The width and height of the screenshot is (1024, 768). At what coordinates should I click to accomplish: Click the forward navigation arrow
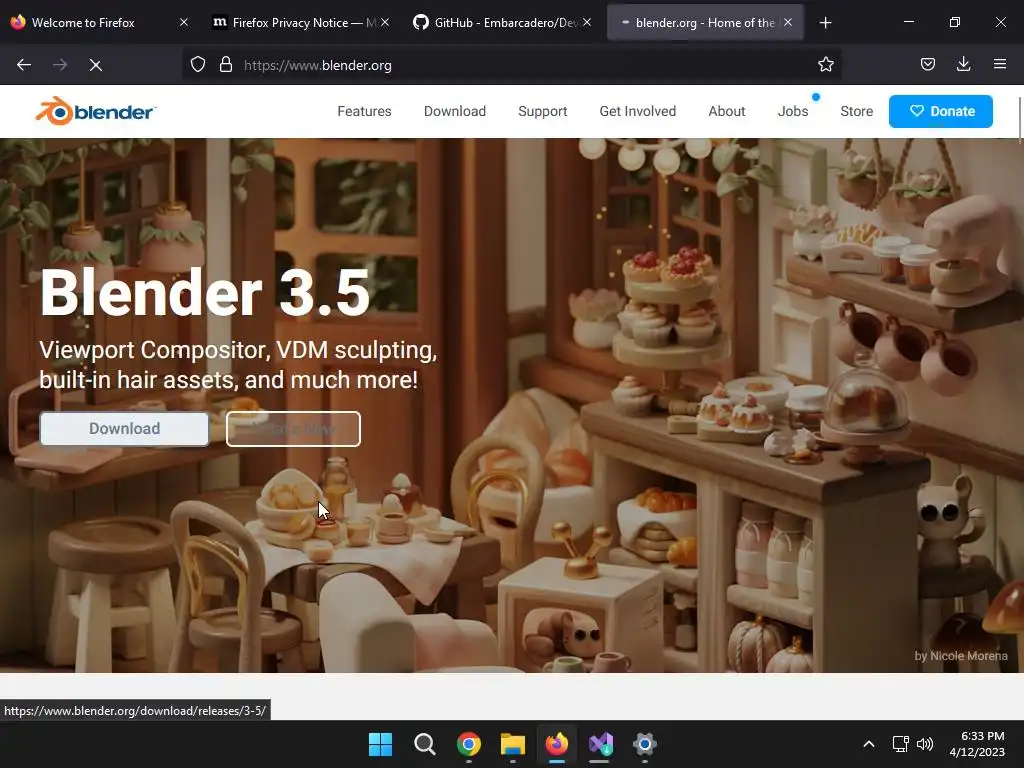tap(60, 65)
